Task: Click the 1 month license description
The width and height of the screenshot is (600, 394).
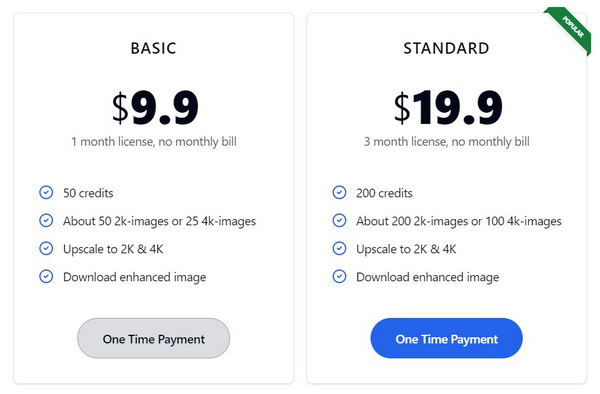Action: coord(154,142)
